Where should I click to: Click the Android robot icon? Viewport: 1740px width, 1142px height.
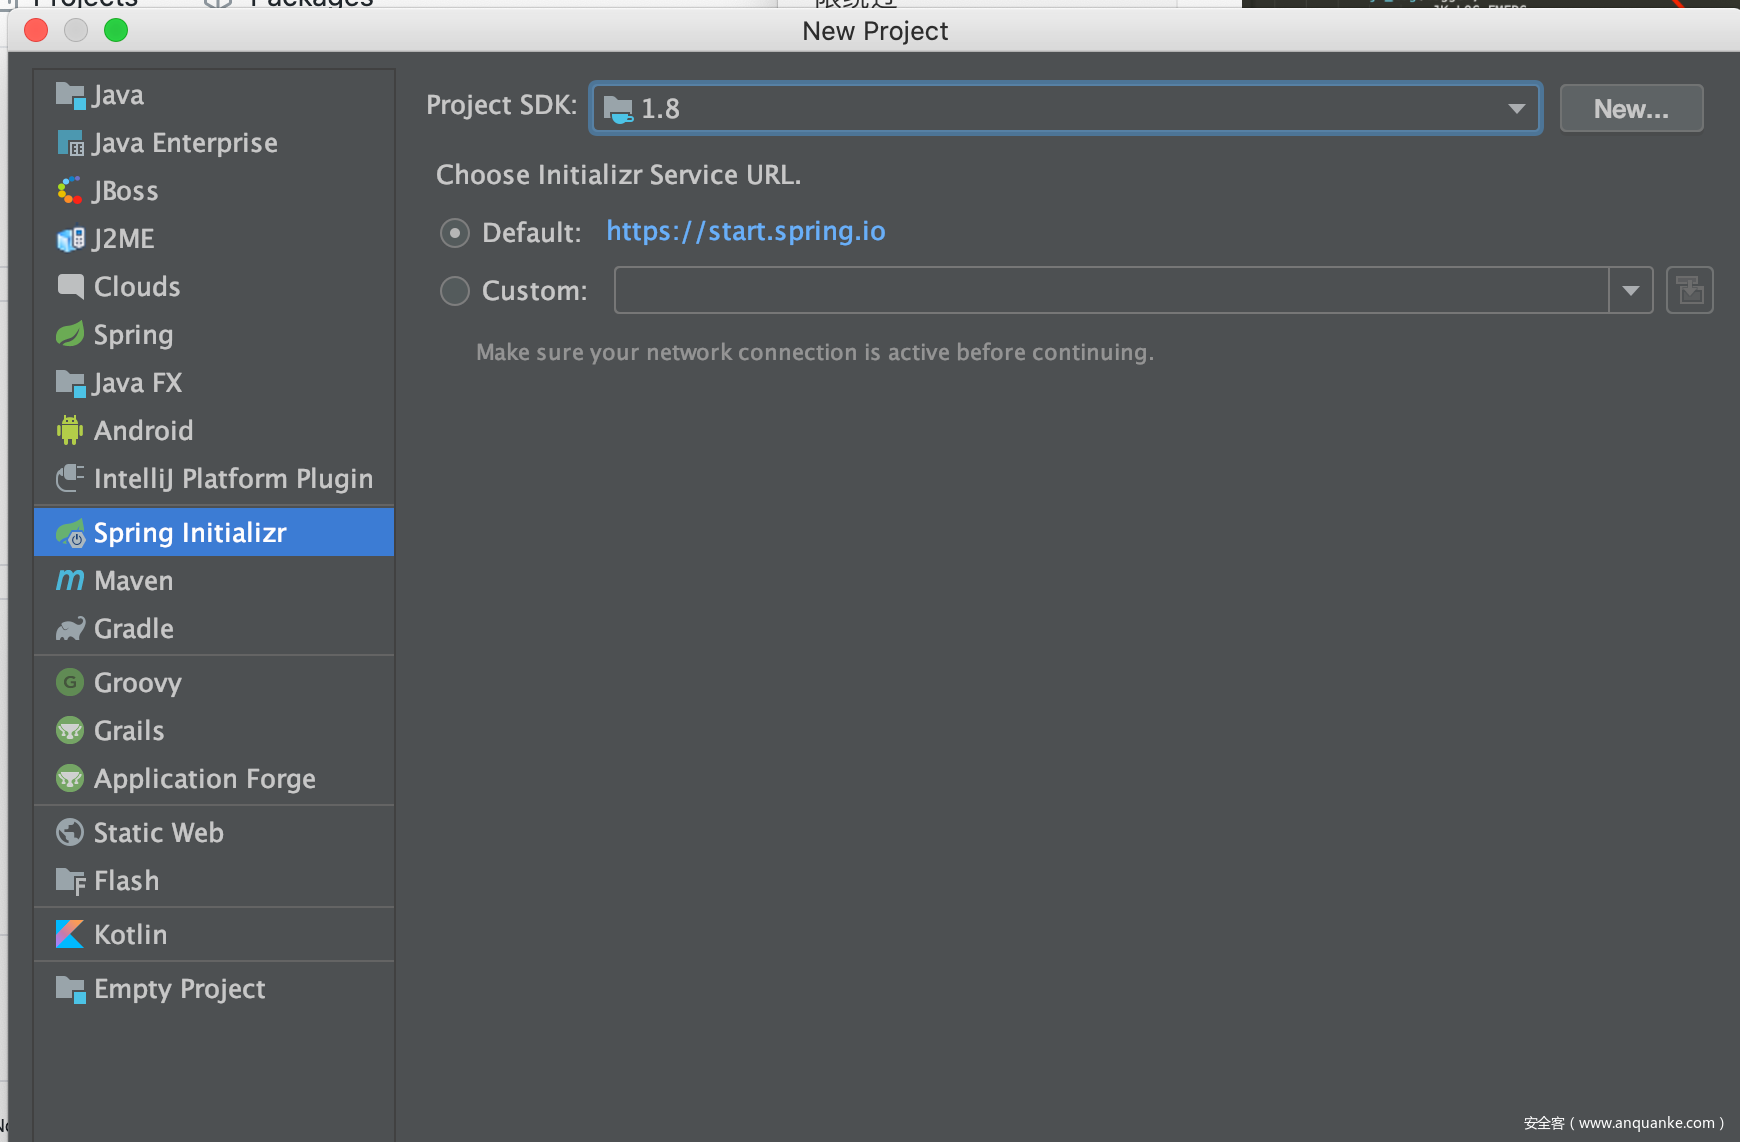69,430
